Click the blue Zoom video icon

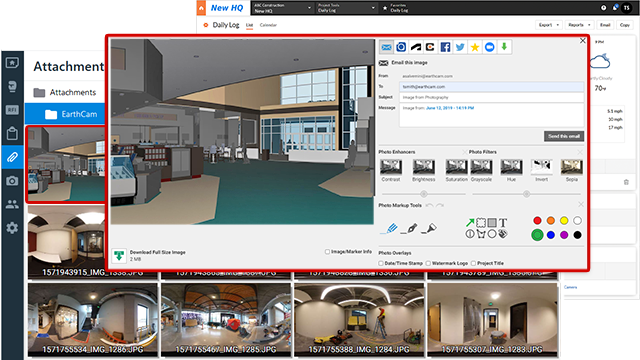point(490,47)
